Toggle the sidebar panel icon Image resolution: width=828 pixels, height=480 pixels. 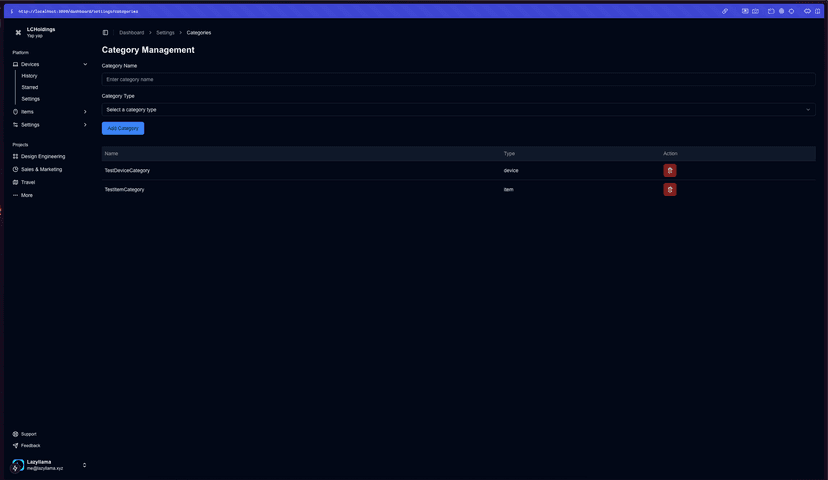(x=106, y=33)
